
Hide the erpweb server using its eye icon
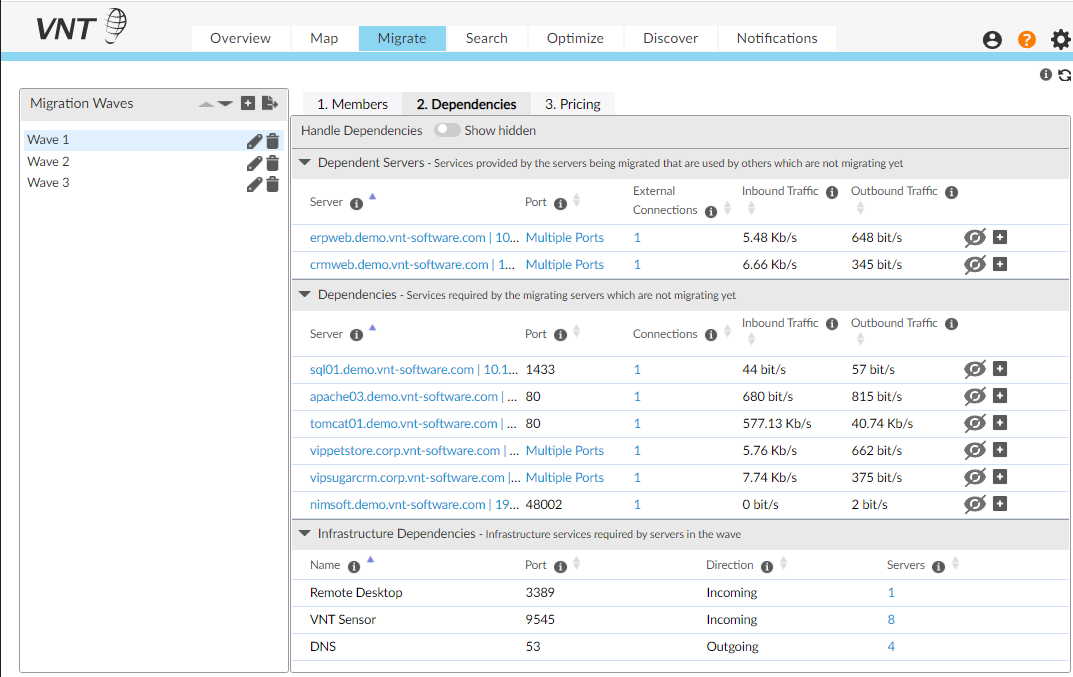coord(975,238)
